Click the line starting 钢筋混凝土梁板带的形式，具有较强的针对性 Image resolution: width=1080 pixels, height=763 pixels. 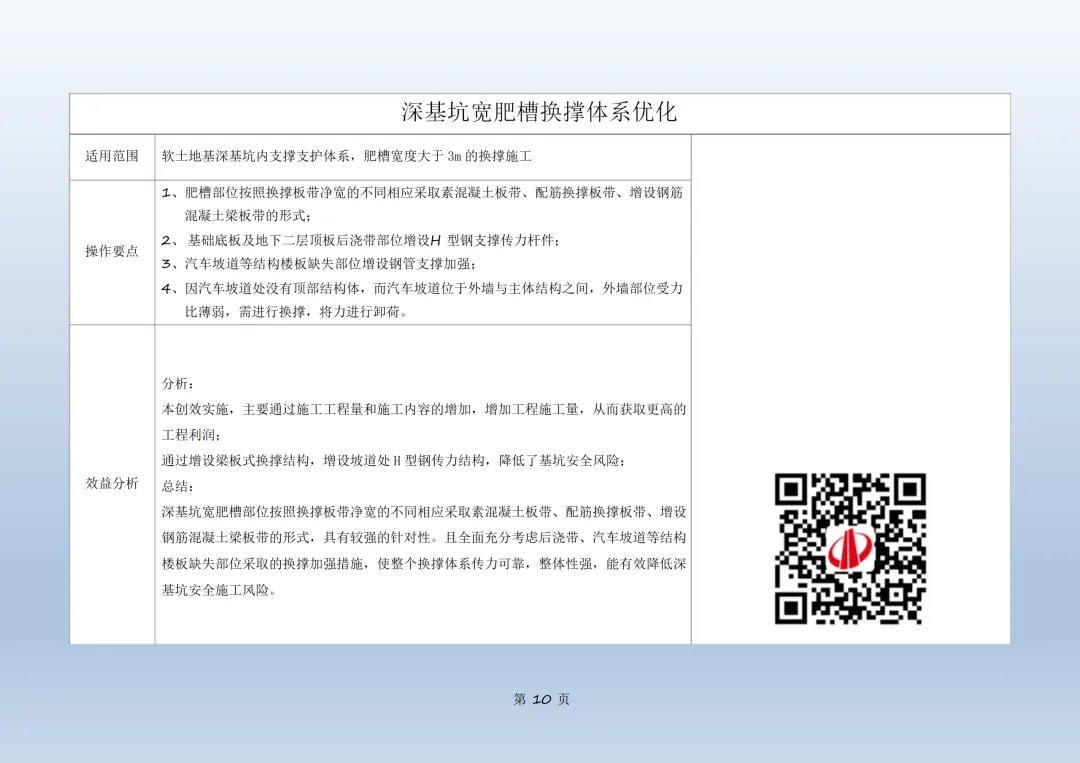[424, 538]
